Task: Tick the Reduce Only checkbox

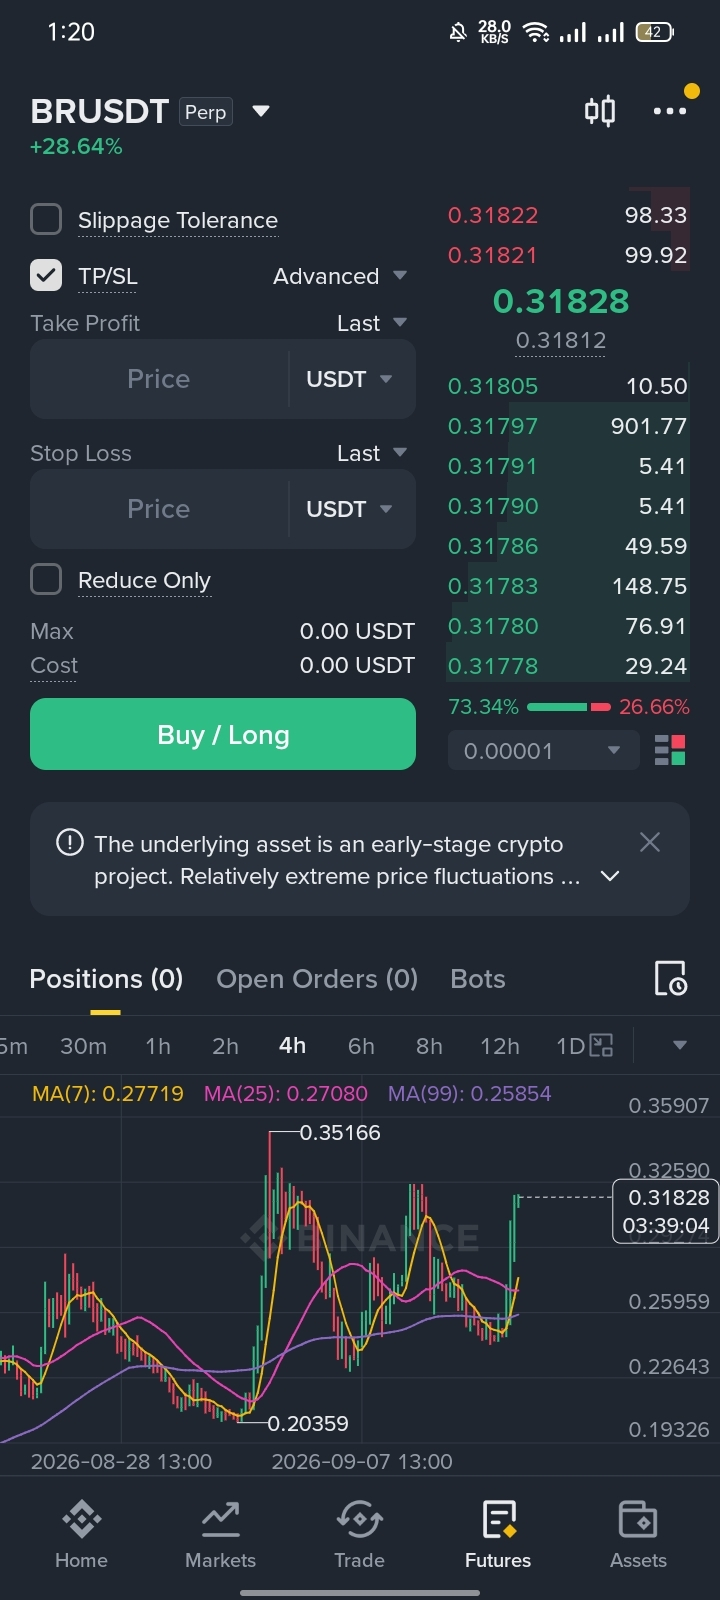Action: tap(46, 579)
